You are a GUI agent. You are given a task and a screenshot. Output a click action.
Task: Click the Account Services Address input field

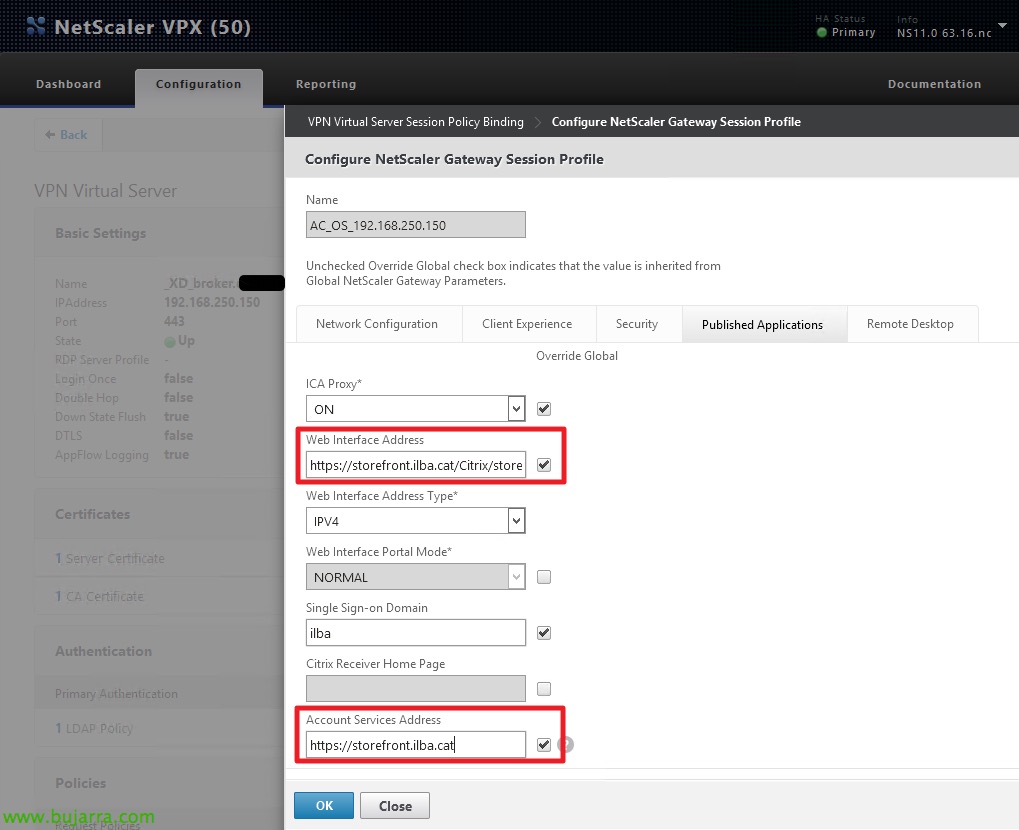click(x=415, y=744)
